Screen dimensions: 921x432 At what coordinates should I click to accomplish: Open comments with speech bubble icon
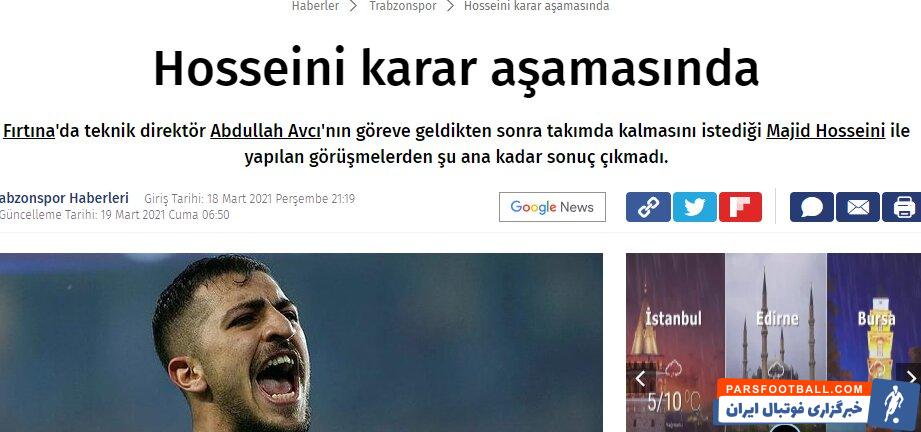812,207
